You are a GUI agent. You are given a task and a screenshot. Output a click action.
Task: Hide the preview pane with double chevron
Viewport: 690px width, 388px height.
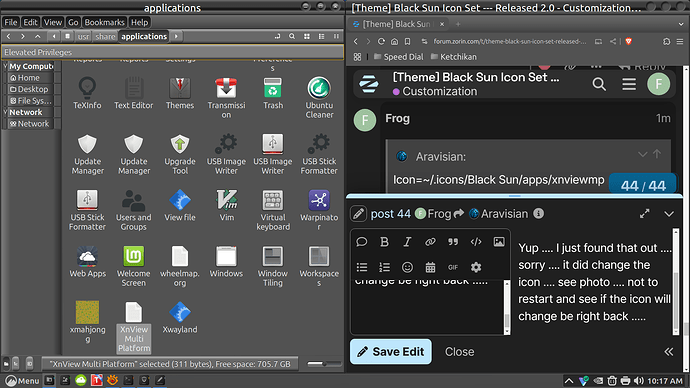point(668,351)
